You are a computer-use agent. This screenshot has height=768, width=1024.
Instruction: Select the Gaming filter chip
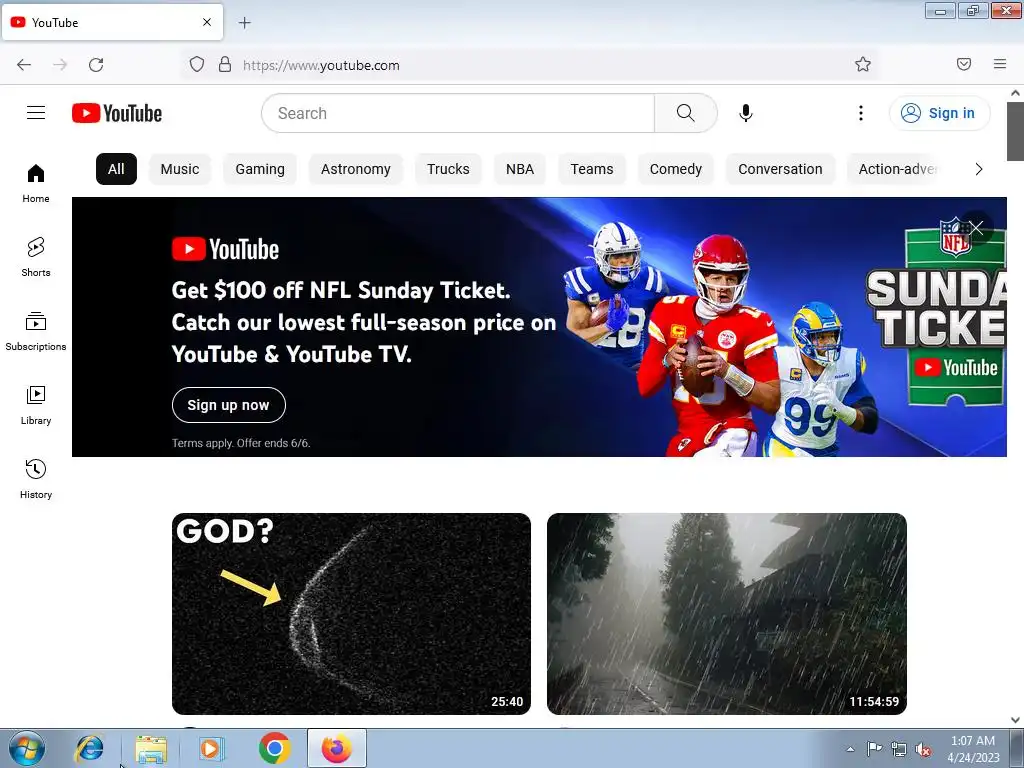[x=260, y=169]
